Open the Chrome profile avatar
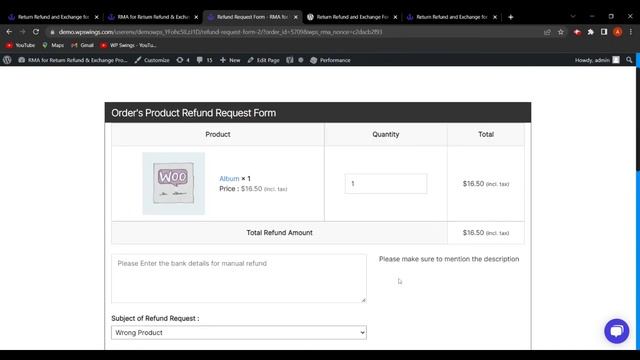The width and height of the screenshot is (640, 360). pyautogui.click(x=618, y=32)
